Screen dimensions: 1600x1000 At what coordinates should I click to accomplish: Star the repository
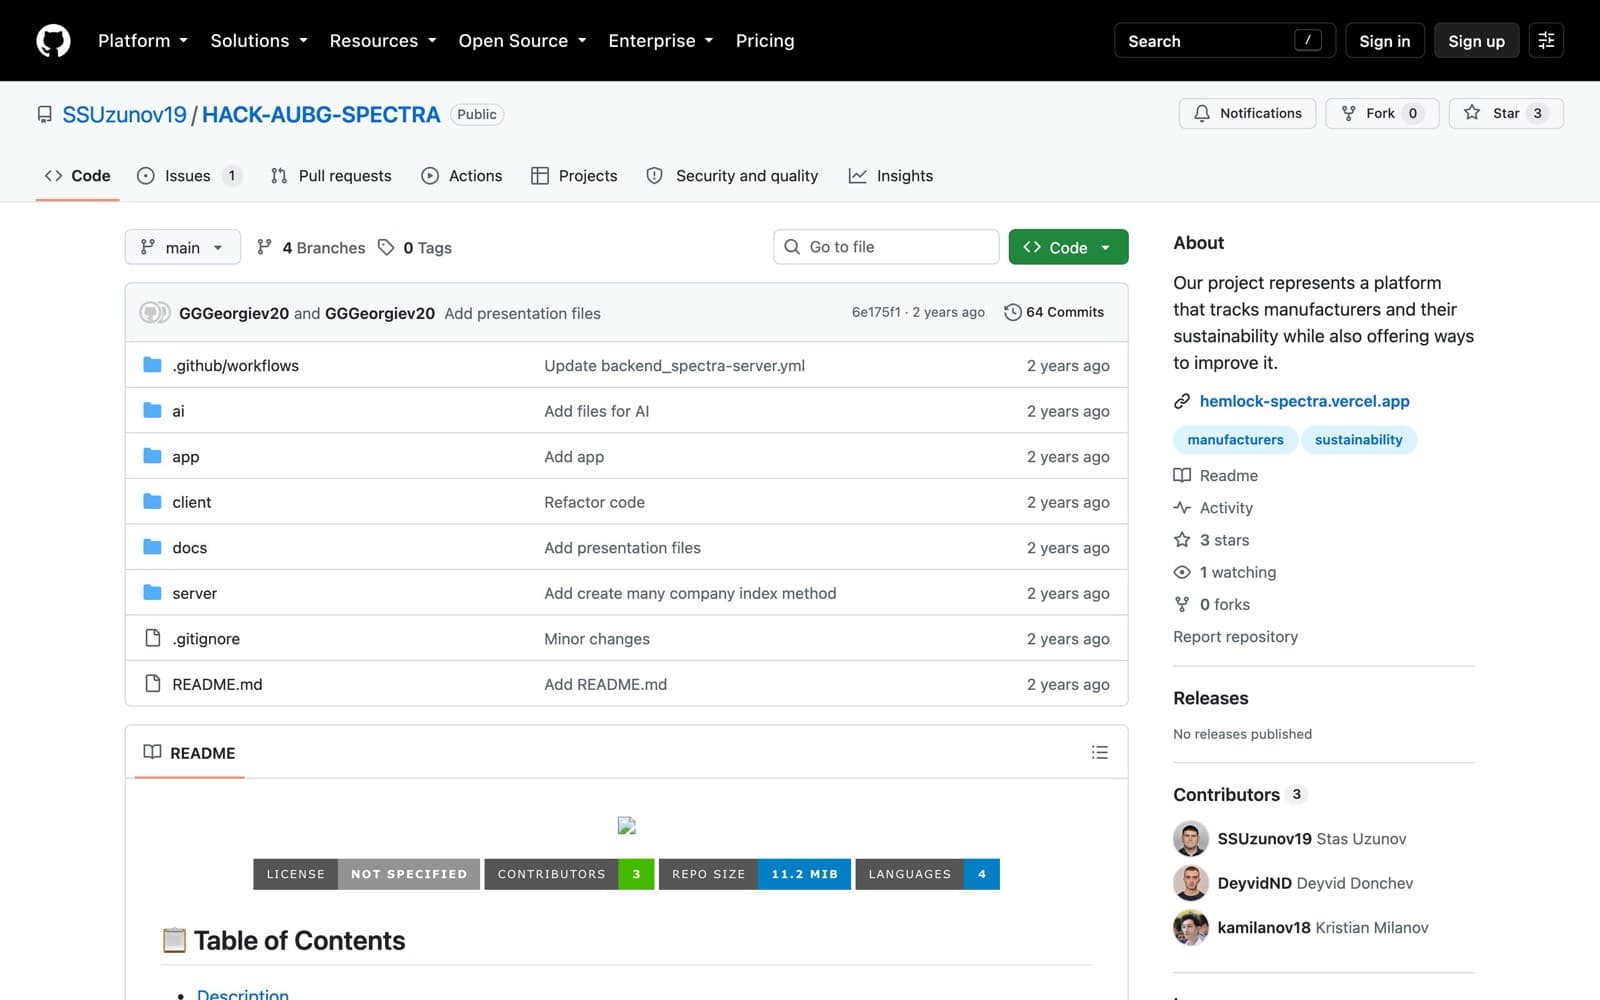[x=1507, y=113]
